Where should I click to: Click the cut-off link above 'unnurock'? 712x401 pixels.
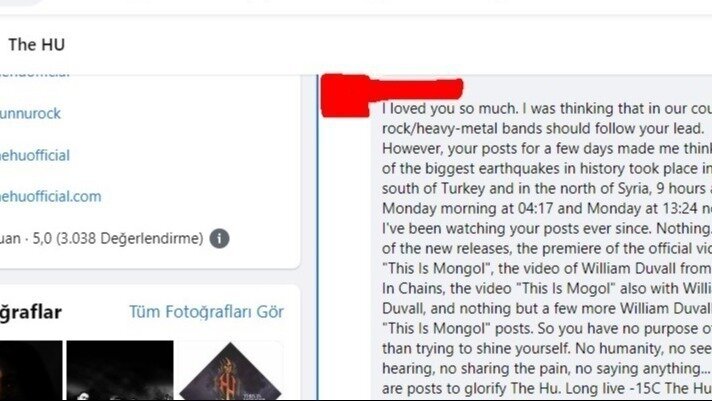(x=35, y=74)
